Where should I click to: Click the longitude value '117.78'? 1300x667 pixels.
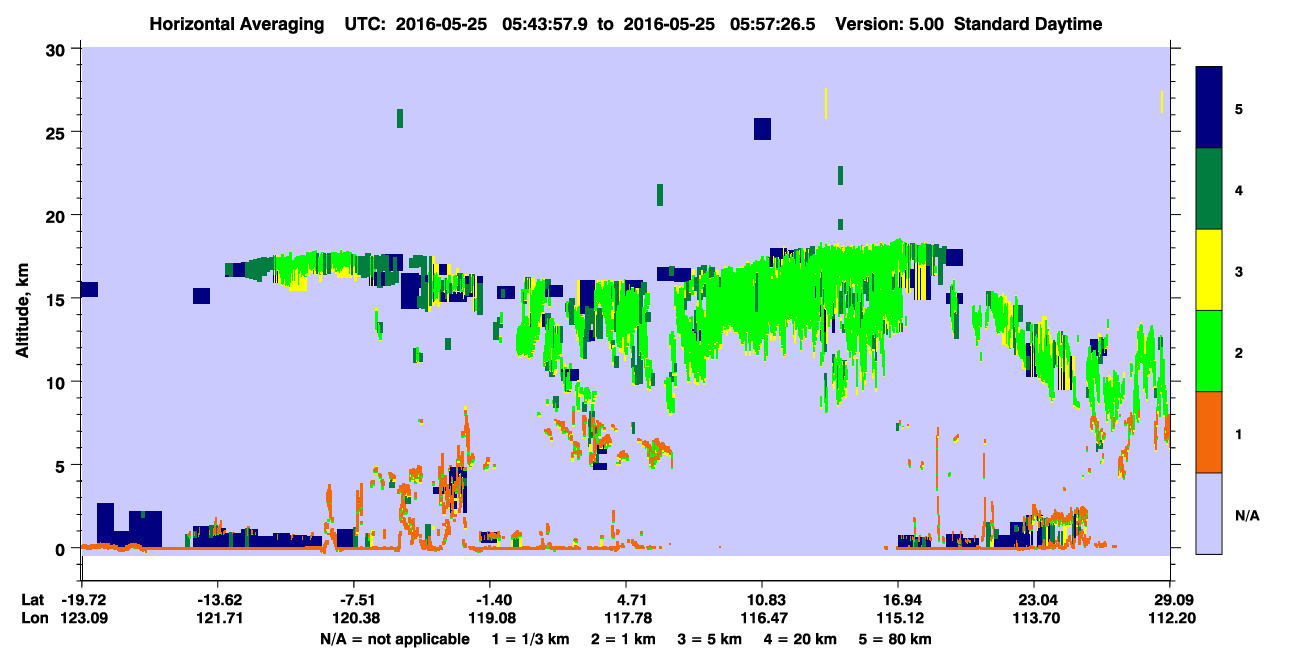click(x=626, y=618)
